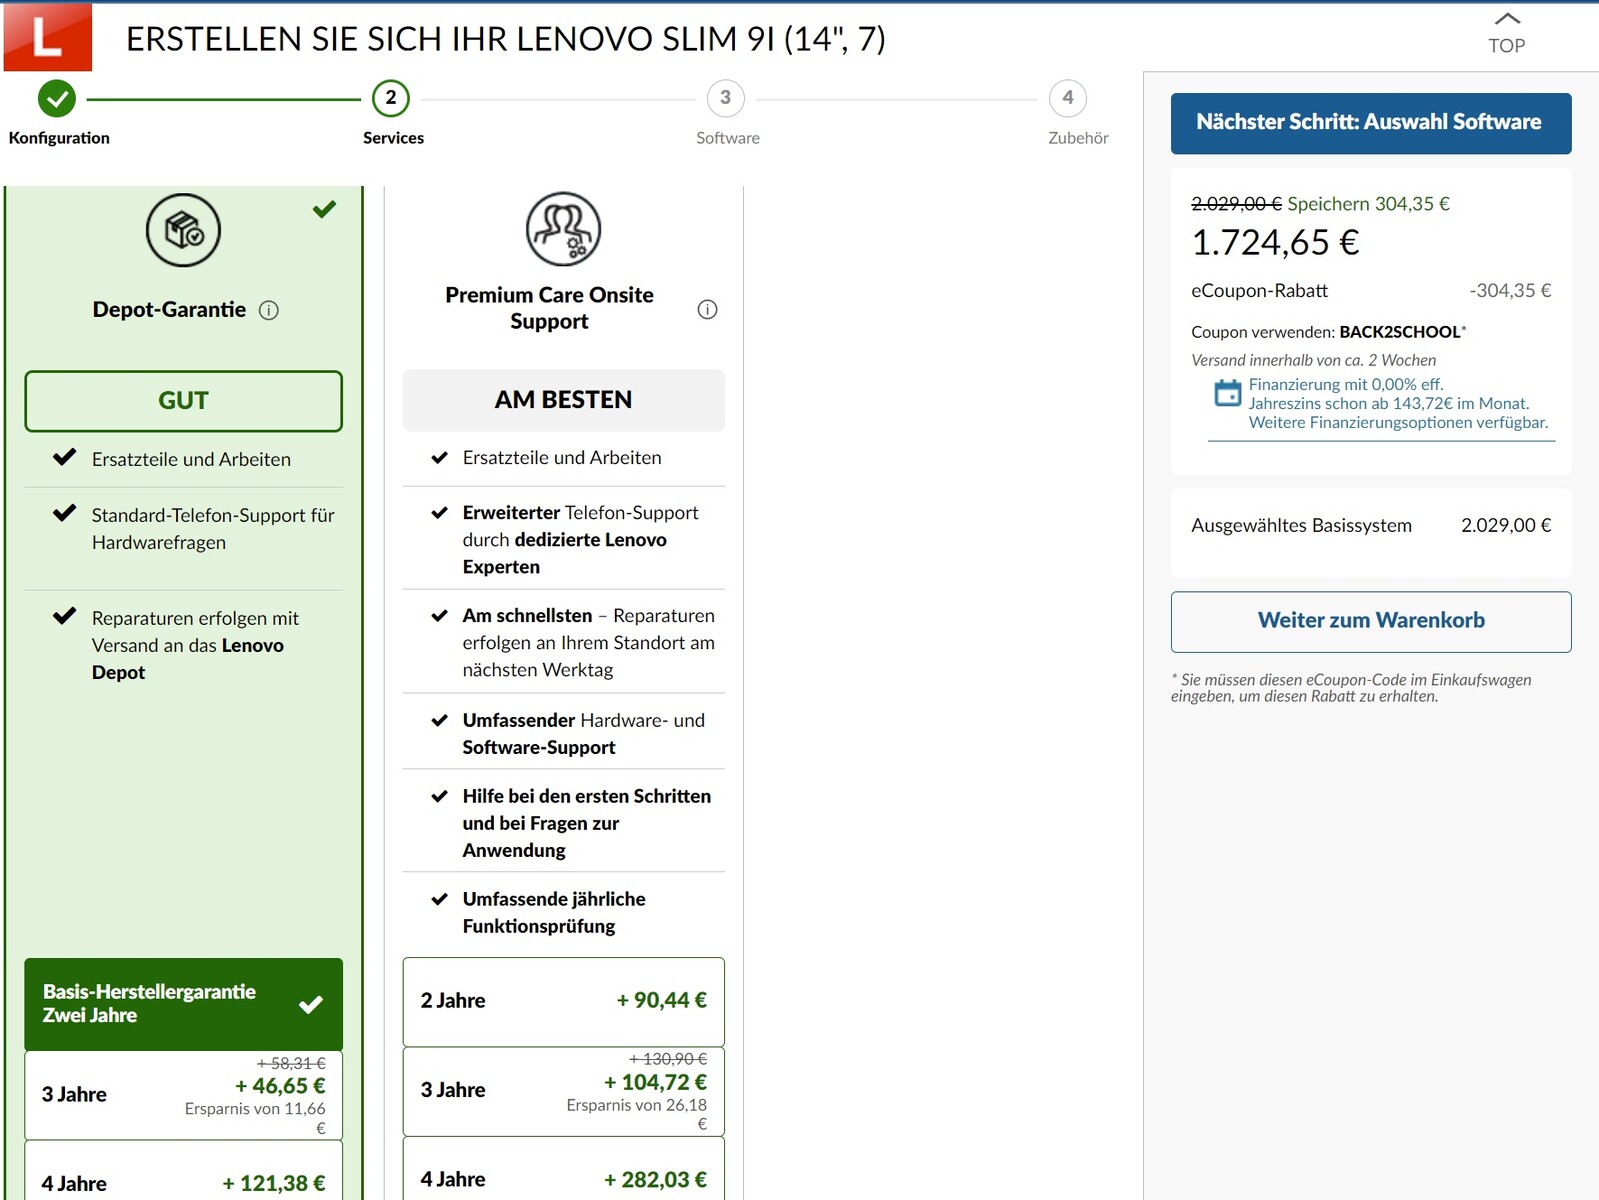1599x1200 pixels.
Task: Click Weiter zum Warenkorb button
Action: 1370,621
